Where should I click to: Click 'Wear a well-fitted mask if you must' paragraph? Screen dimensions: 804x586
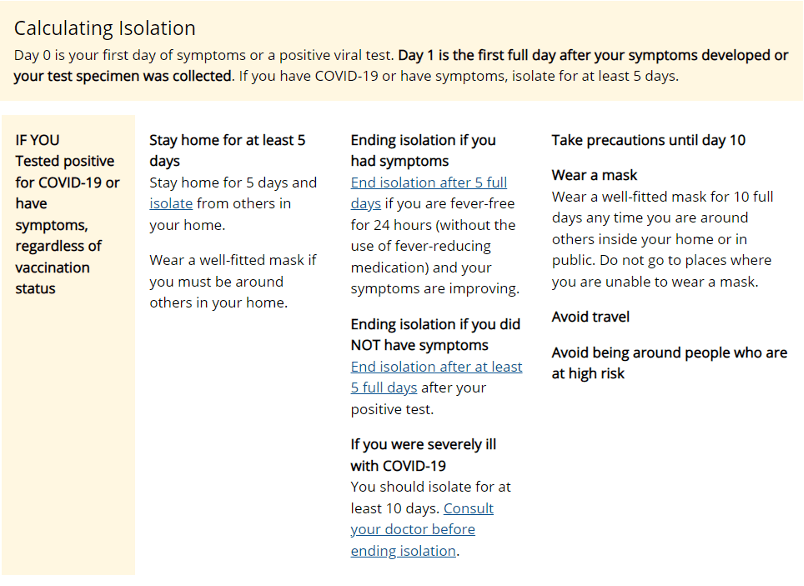pos(233,281)
